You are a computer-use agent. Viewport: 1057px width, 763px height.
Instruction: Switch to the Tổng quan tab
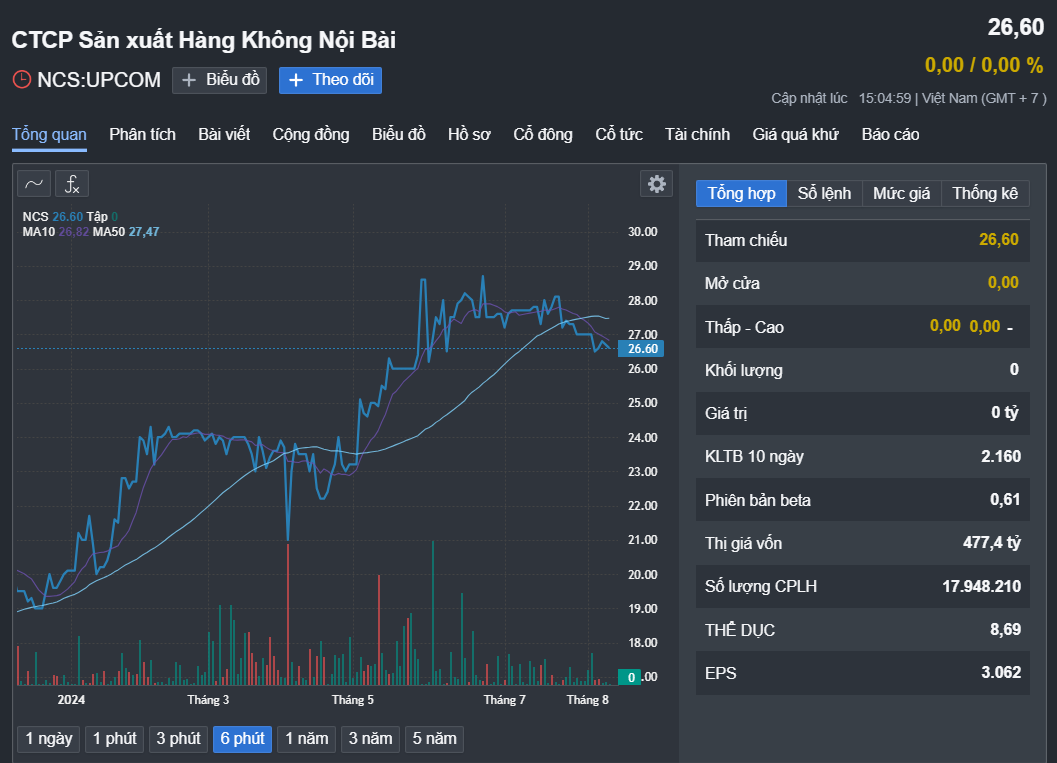coord(49,134)
